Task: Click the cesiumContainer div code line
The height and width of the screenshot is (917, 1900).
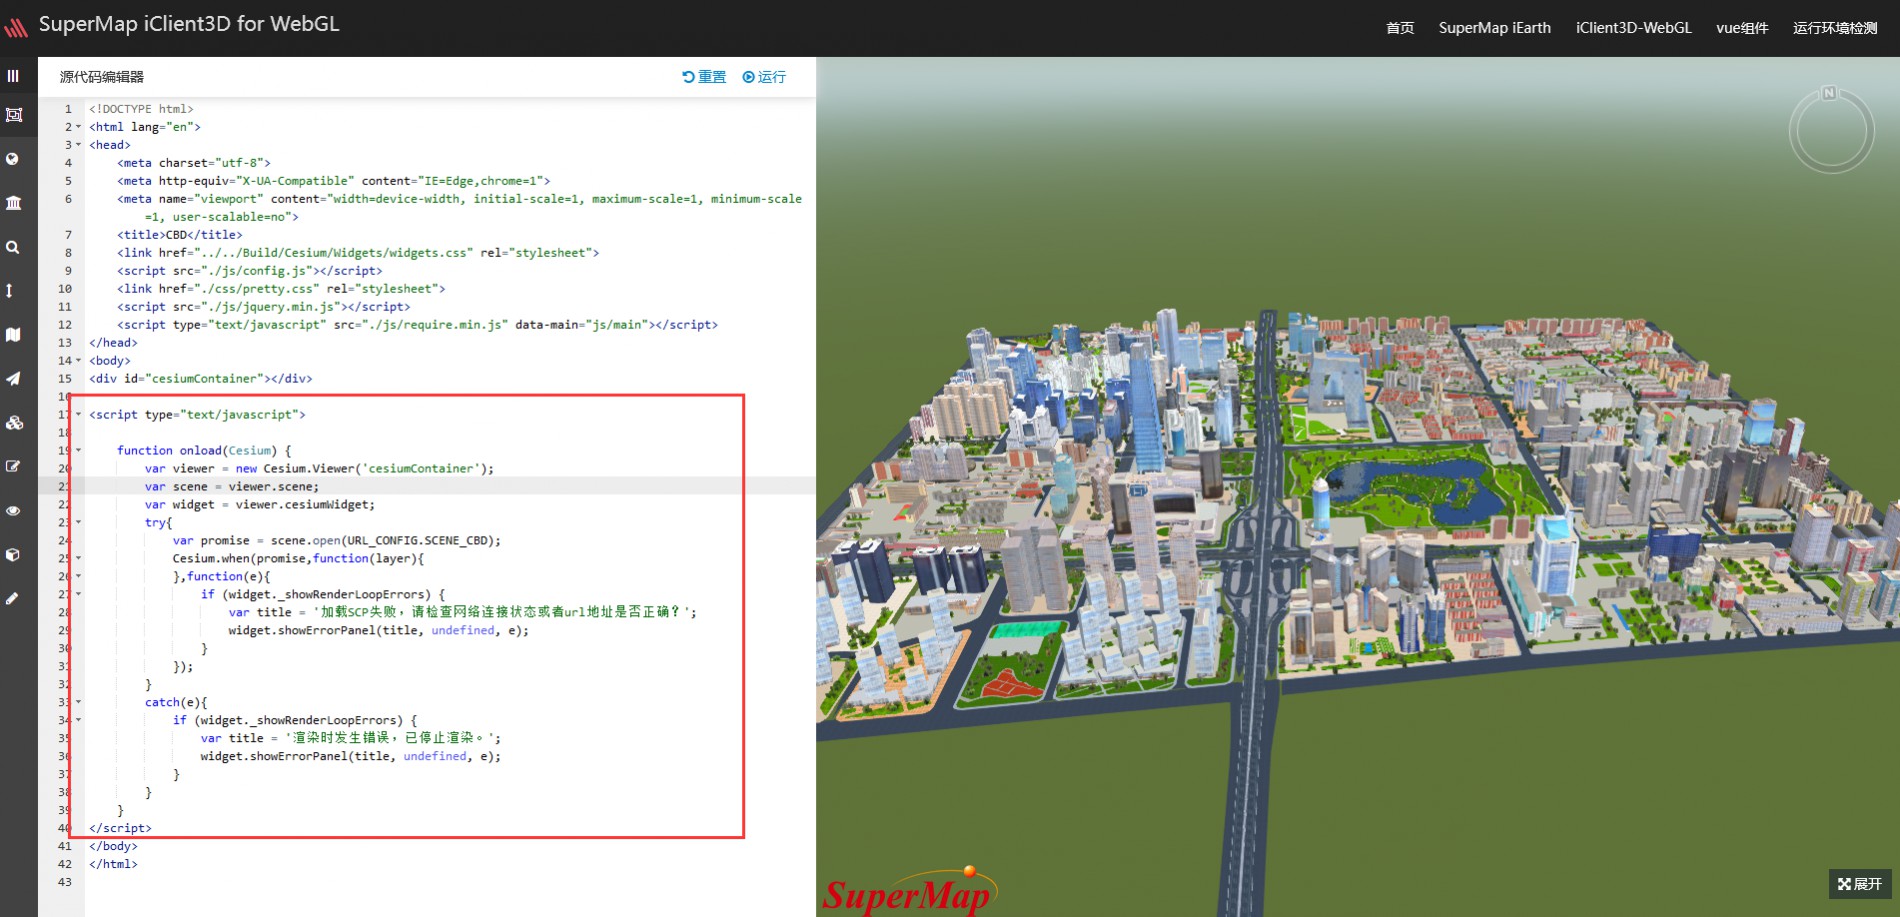Action: (x=201, y=379)
